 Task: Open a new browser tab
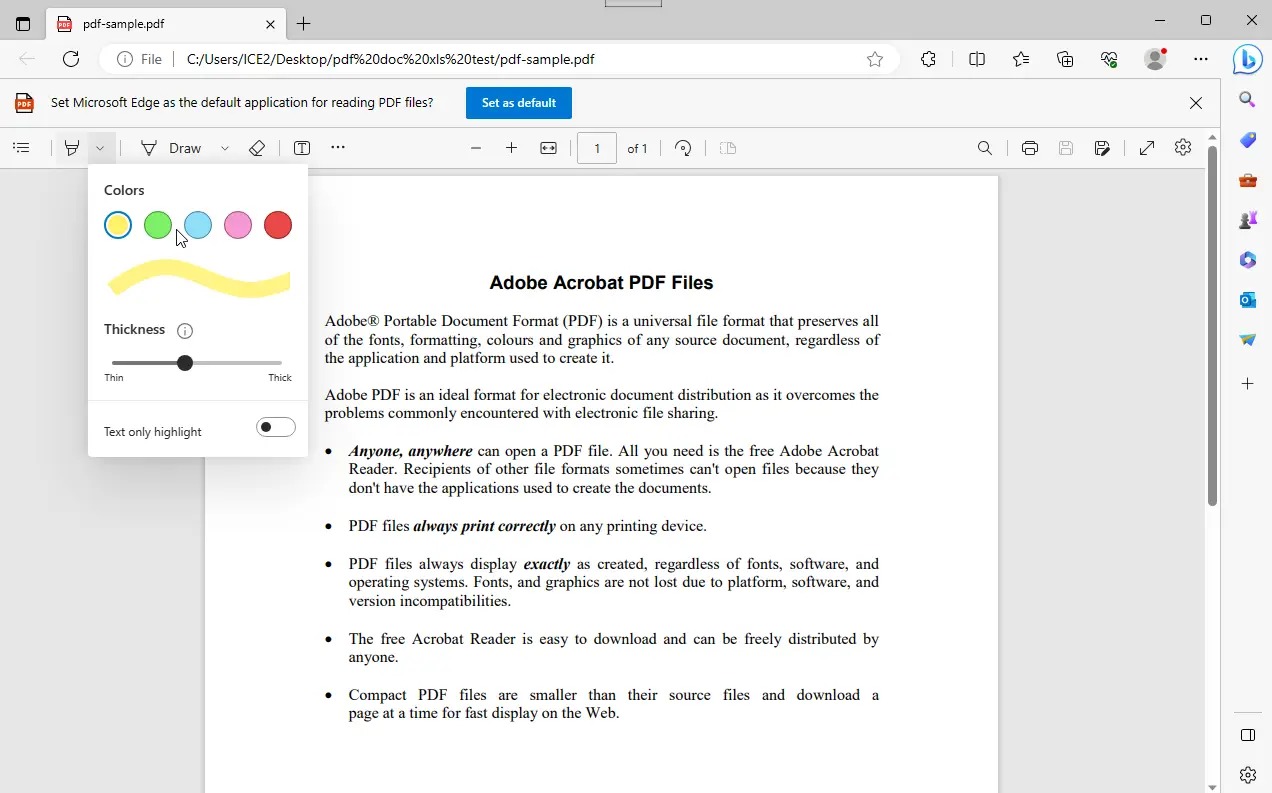click(304, 24)
